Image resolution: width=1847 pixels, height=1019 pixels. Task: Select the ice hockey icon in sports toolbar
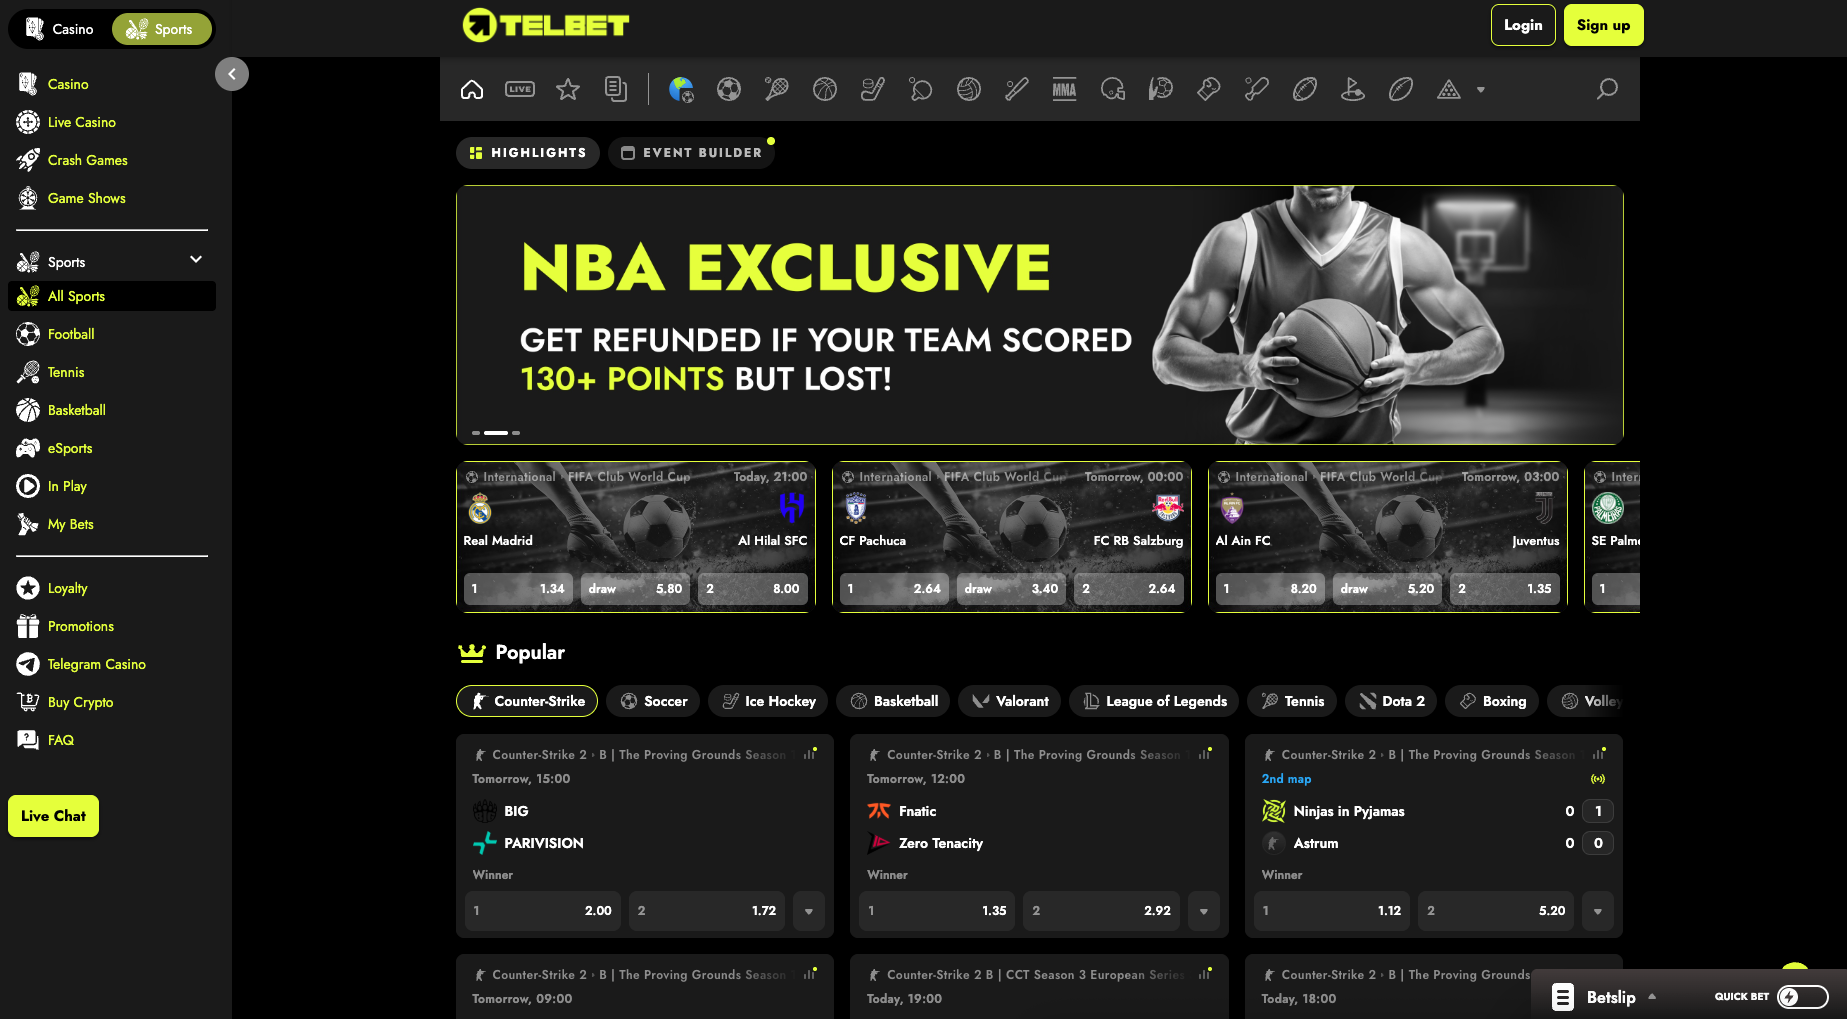(873, 90)
